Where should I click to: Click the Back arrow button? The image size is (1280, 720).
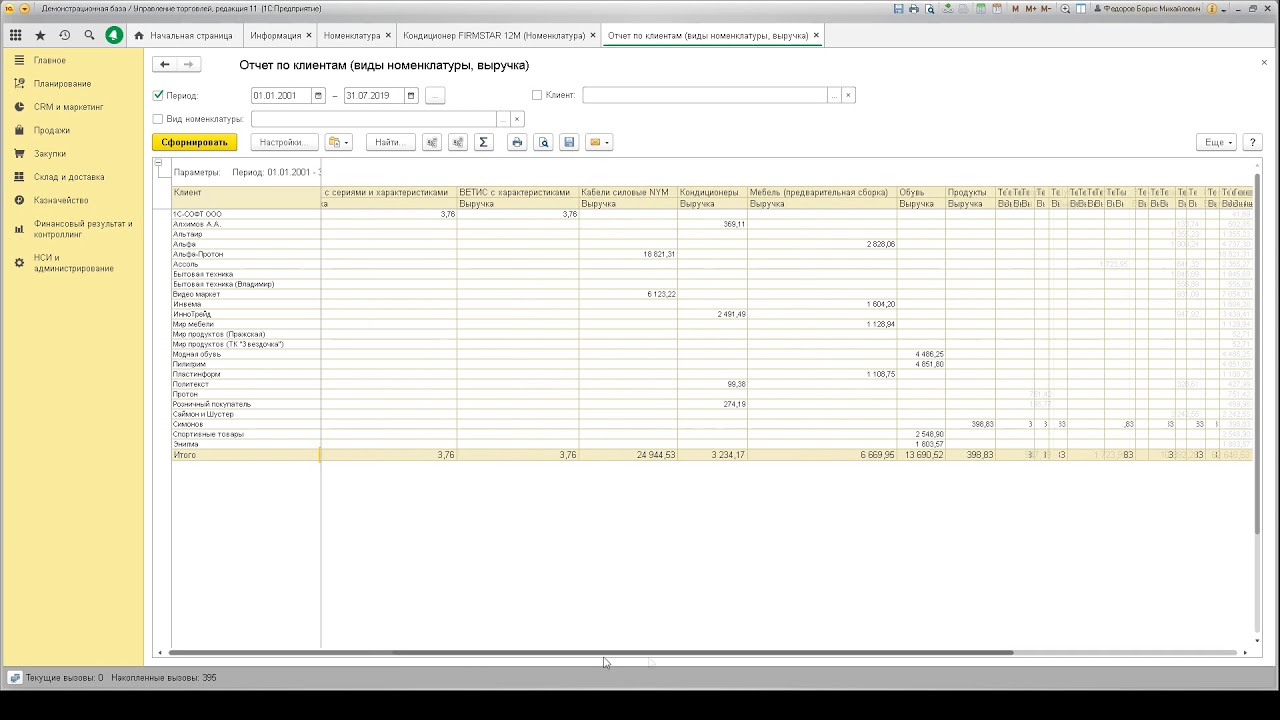[x=165, y=64]
